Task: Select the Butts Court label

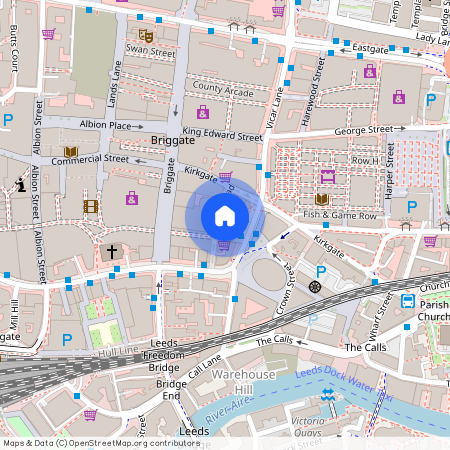Action: (x=14, y=49)
